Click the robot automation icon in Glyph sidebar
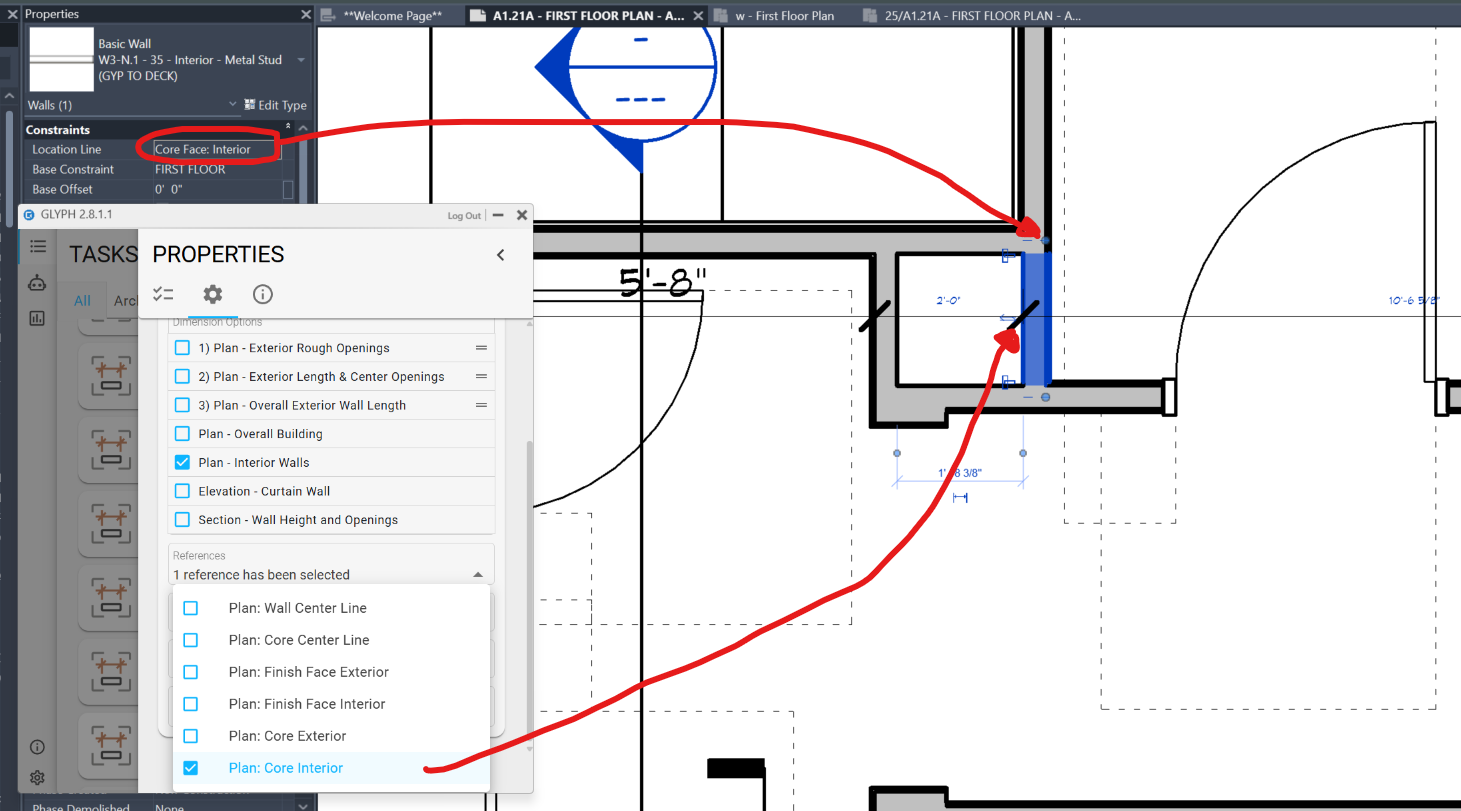The height and width of the screenshot is (811, 1461). (x=37, y=283)
